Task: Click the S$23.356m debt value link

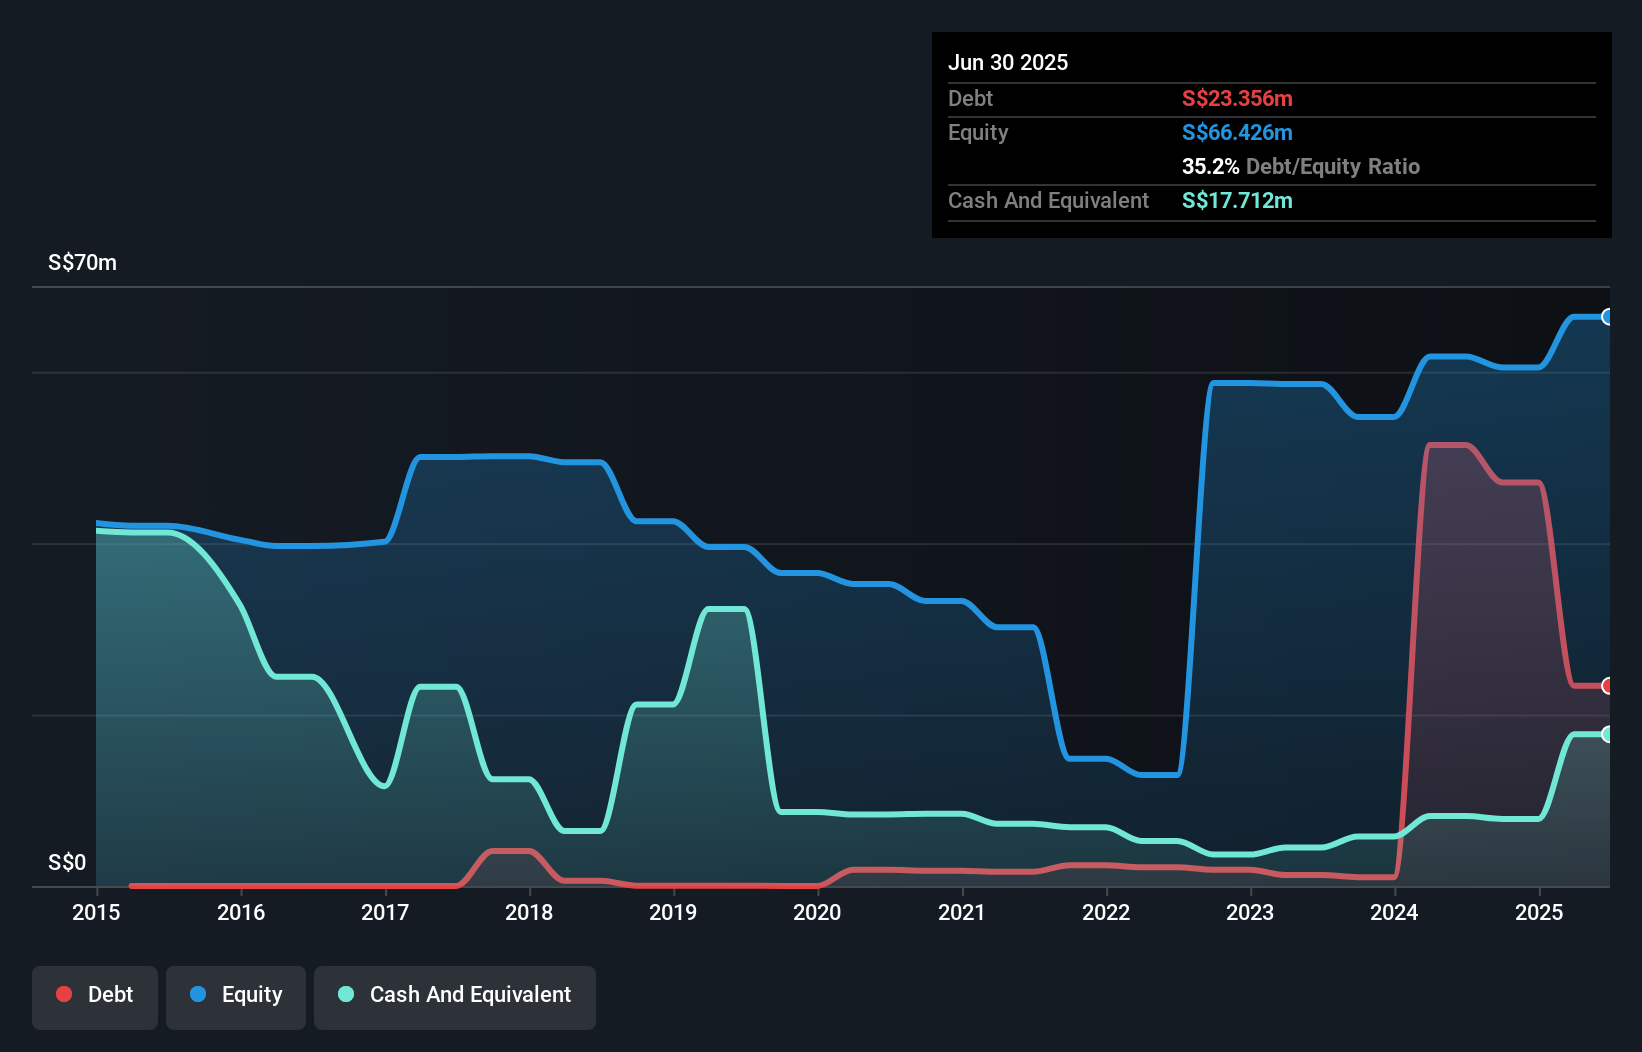Action: (x=1237, y=98)
